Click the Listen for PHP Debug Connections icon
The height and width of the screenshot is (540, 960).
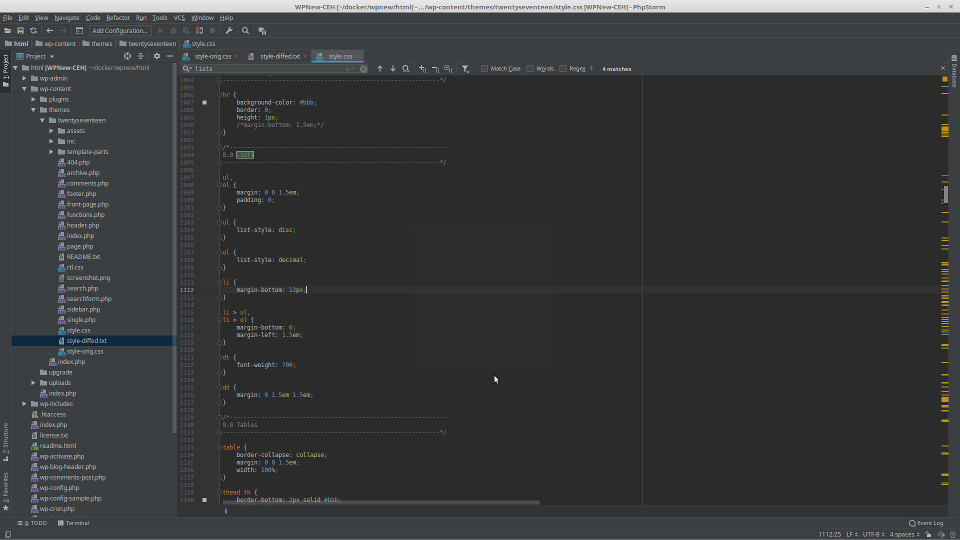click(x=199, y=31)
